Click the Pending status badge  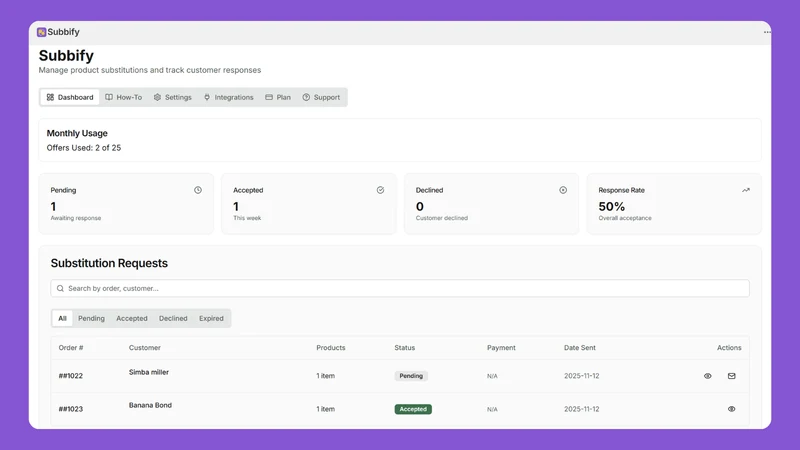[411, 376]
